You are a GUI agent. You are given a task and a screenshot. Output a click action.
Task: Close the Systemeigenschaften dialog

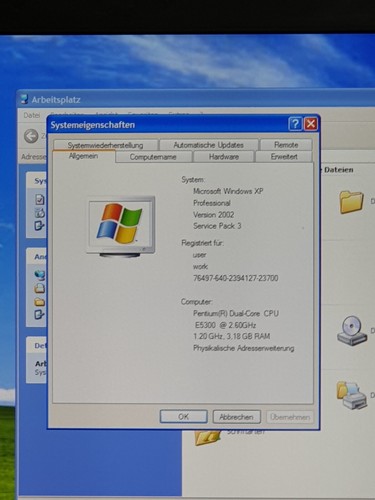point(311,124)
